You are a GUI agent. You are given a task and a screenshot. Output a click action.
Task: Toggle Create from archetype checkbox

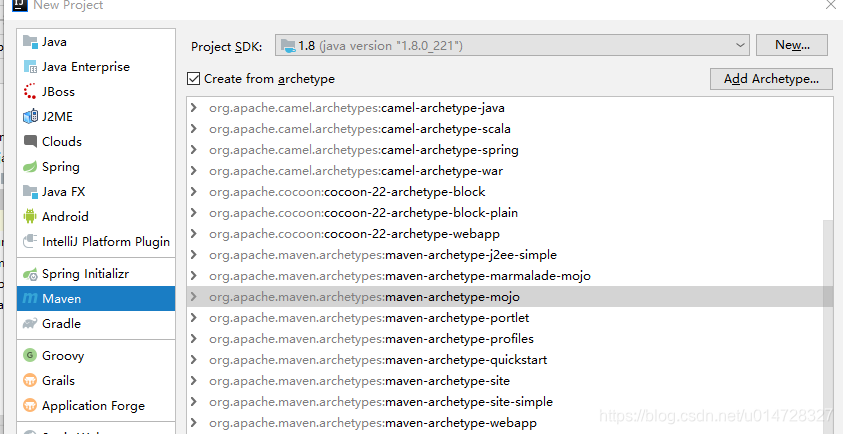(x=194, y=79)
